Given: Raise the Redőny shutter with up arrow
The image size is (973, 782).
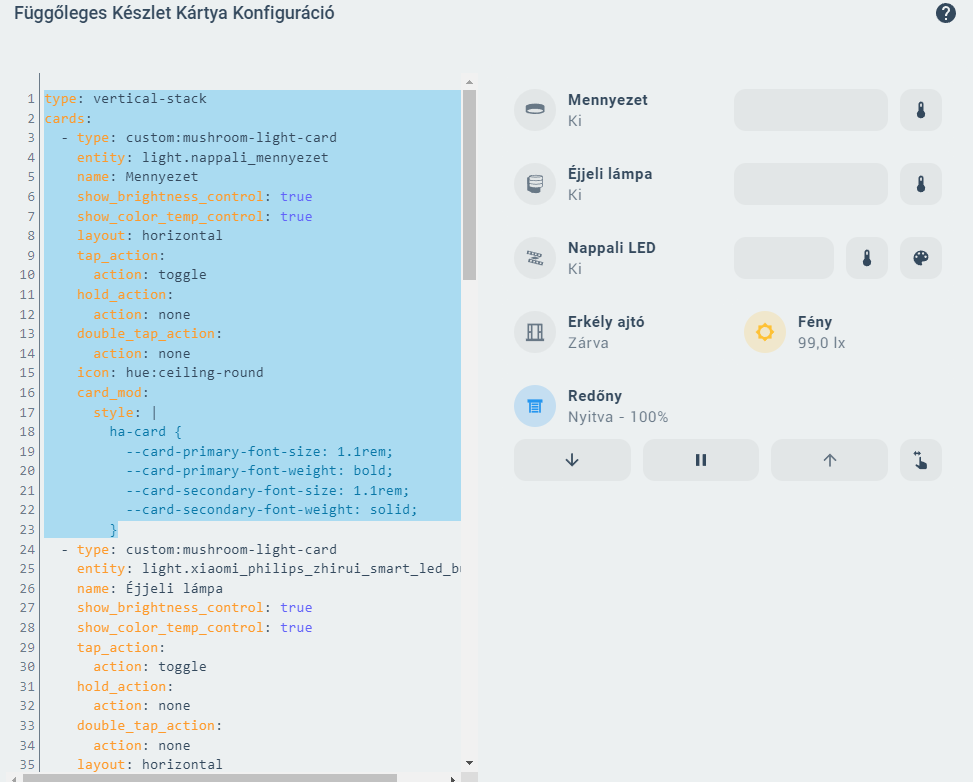Looking at the screenshot, I should (x=828, y=460).
